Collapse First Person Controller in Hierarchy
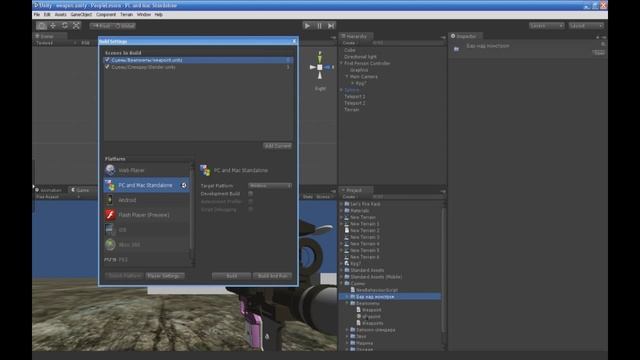Viewport: 640px width, 360px height. click(x=342, y=63)
